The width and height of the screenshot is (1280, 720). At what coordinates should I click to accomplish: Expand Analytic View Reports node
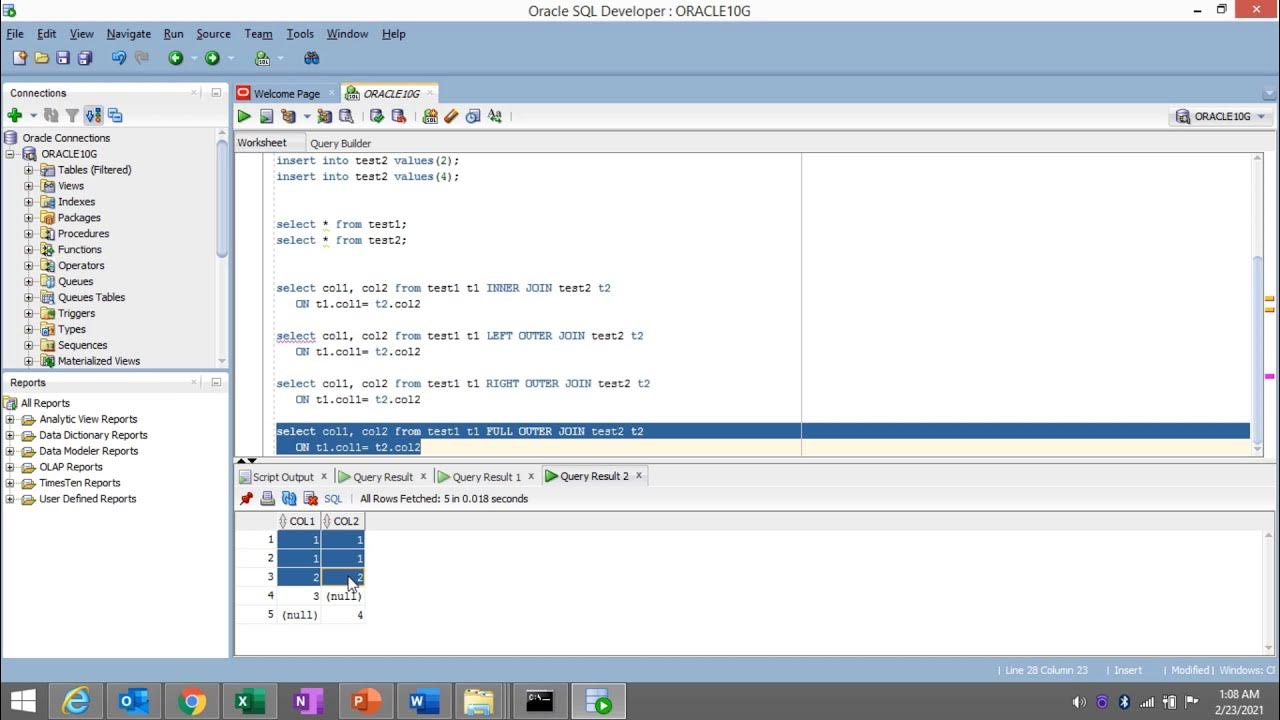[10, 419]
